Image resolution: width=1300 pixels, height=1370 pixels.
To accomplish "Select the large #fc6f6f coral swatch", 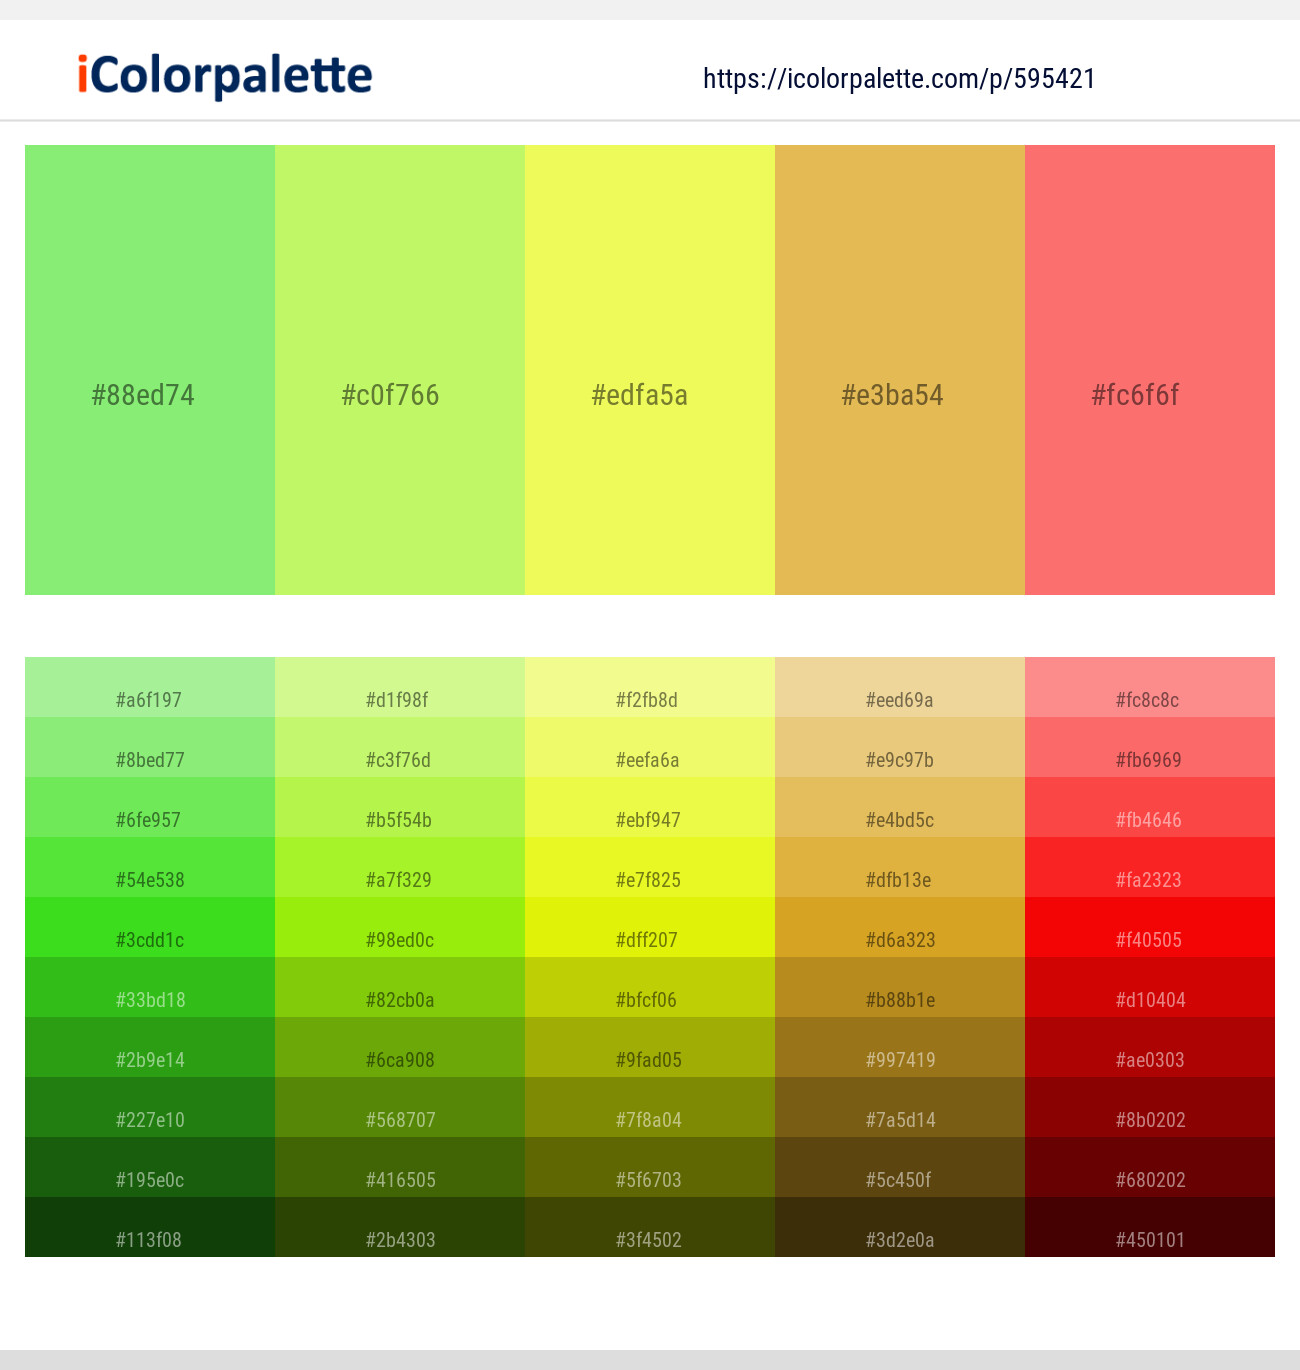I will [1150, 370].
